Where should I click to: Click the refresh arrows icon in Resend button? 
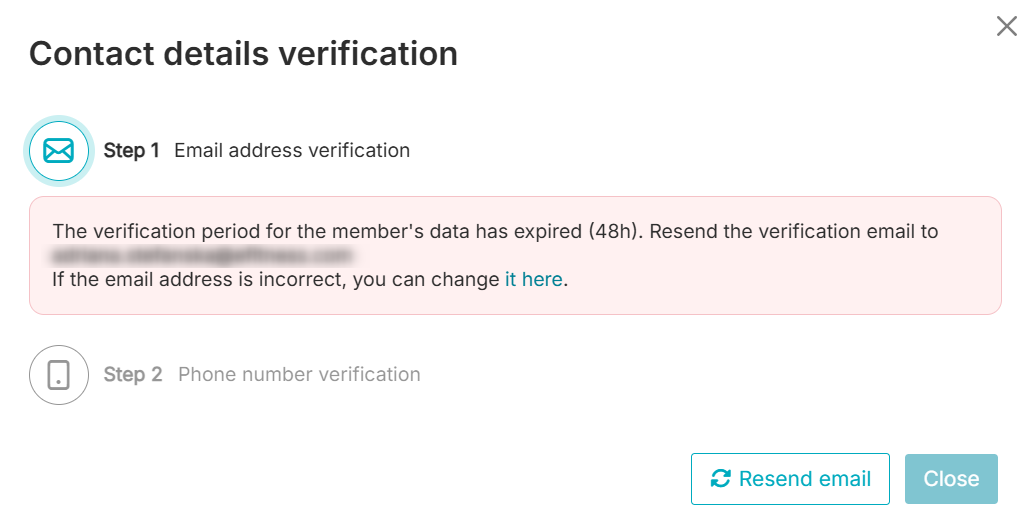720,479
